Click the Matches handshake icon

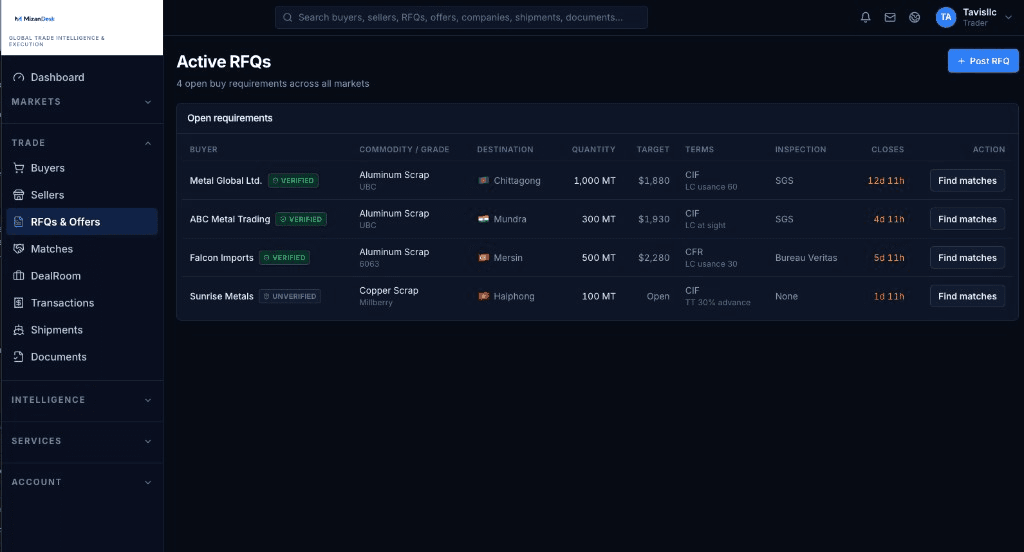click(18, 249)
